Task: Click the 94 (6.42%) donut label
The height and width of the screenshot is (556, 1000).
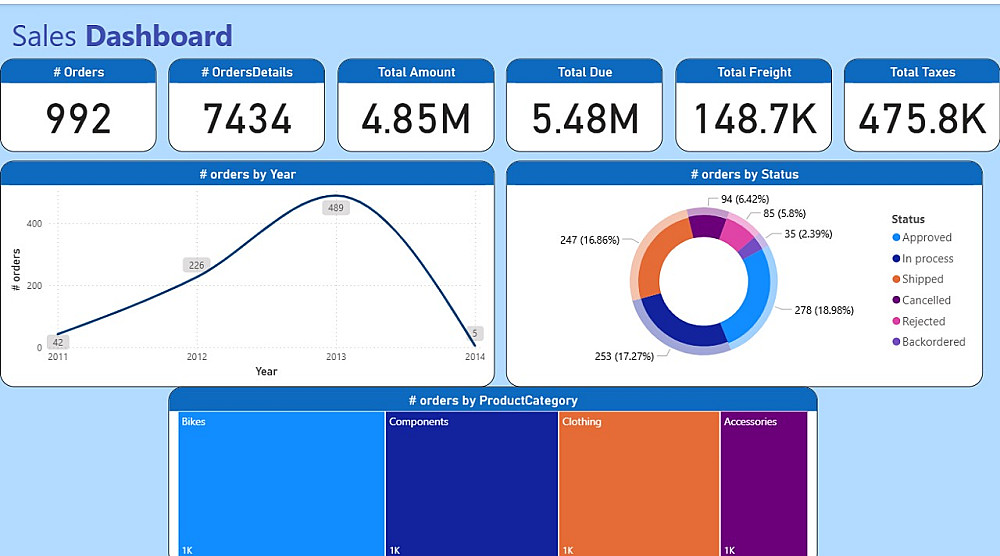Action: click(x=745, y=200)
